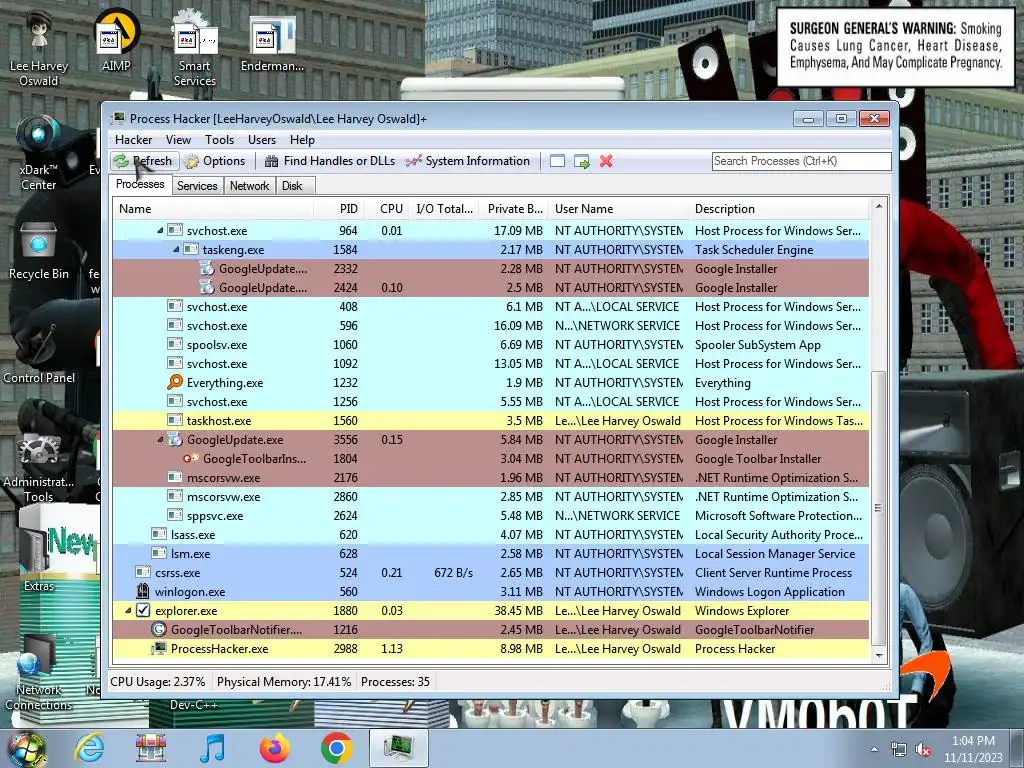Sort by I/O Total column header
The width and height of the screenshot is (1024, 768).
click(x=444, y=209)
